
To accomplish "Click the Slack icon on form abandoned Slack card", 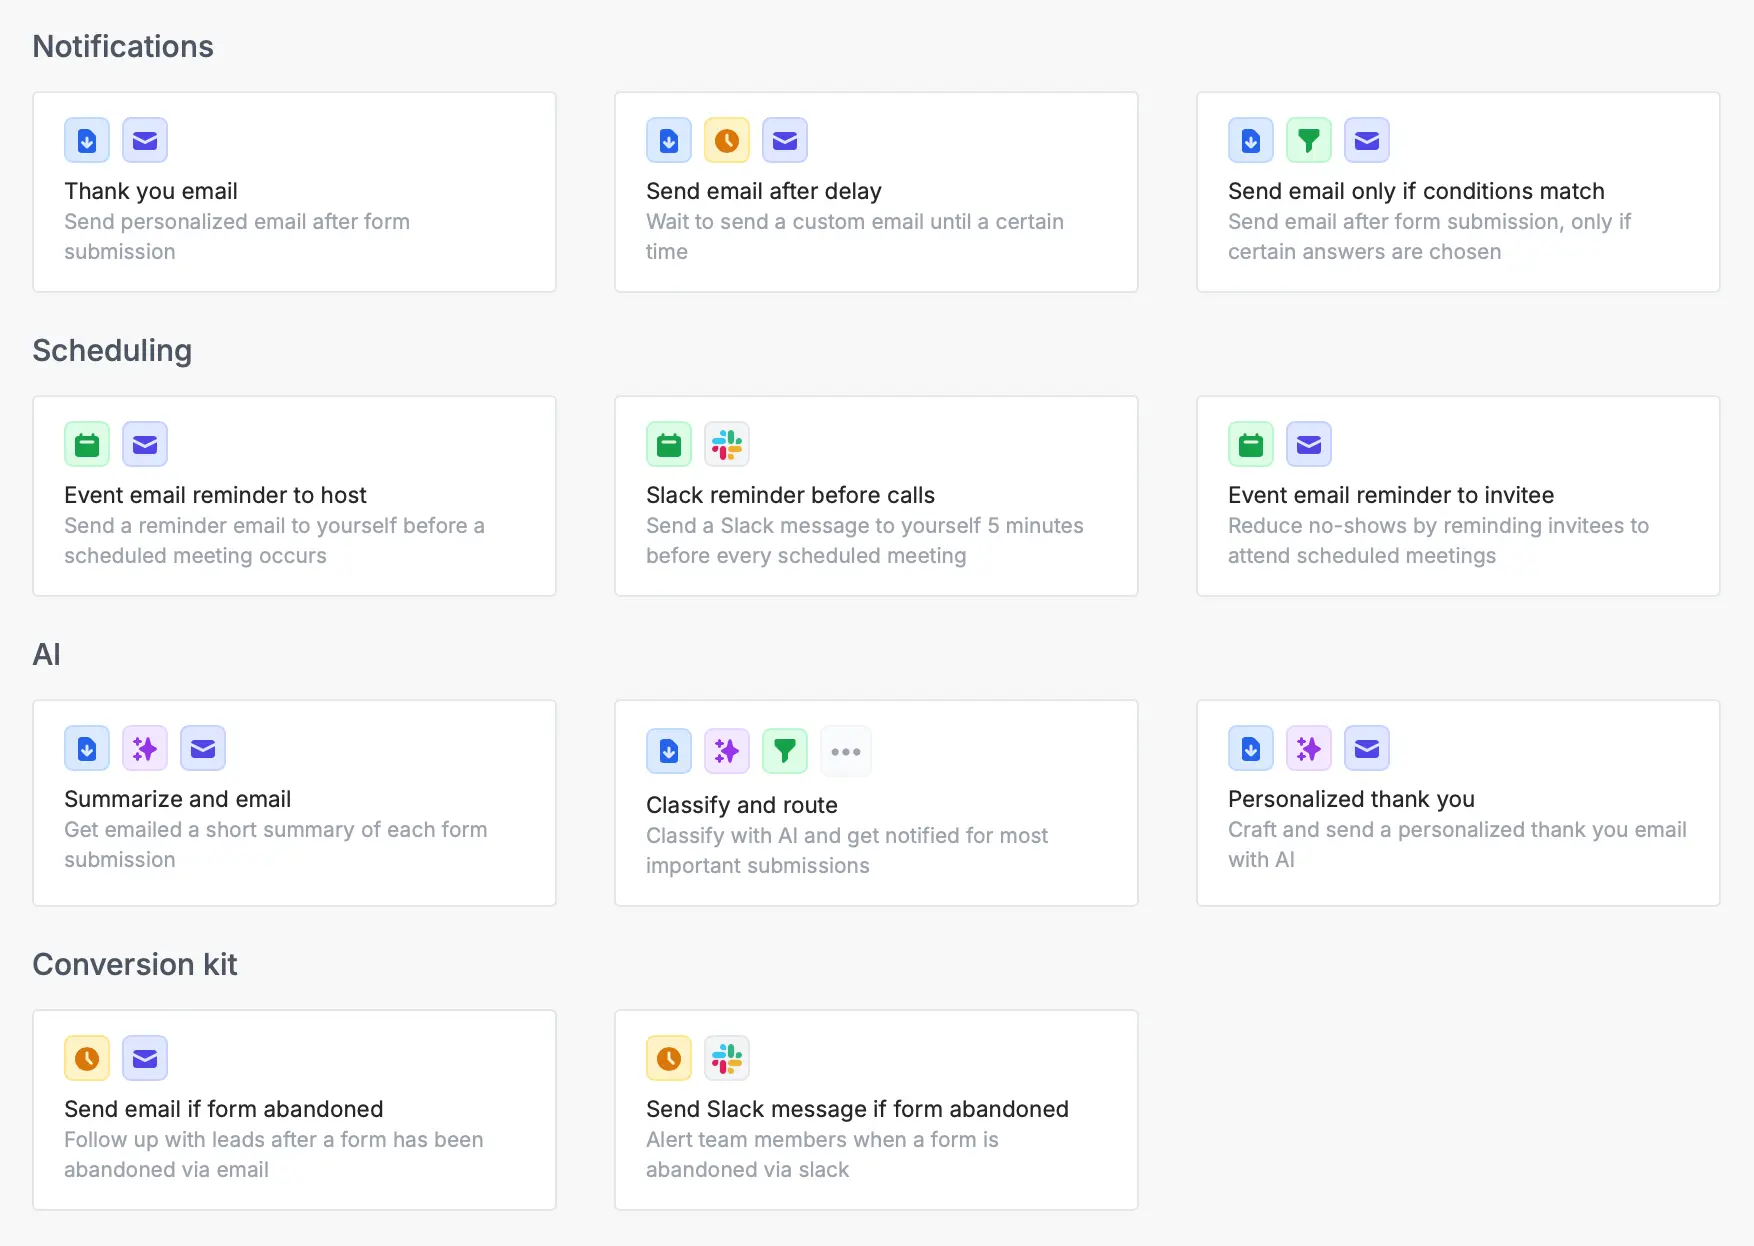I will [x=727, y=1058].
